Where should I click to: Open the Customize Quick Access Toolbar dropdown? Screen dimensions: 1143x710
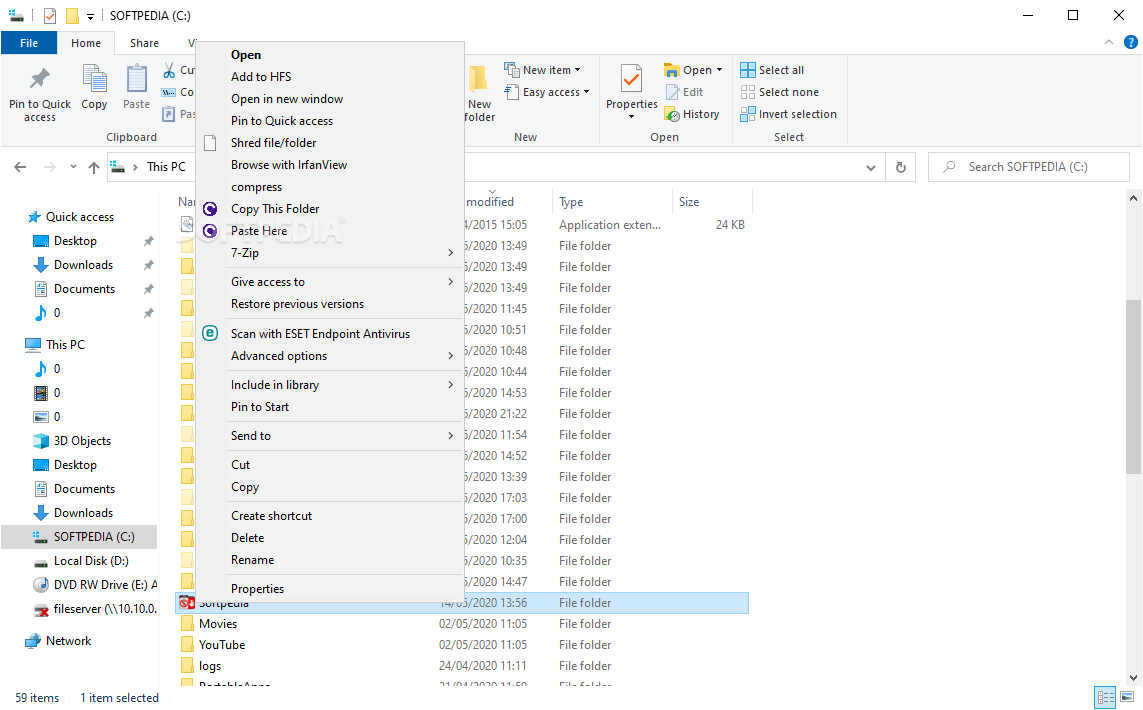pos(90,16)
